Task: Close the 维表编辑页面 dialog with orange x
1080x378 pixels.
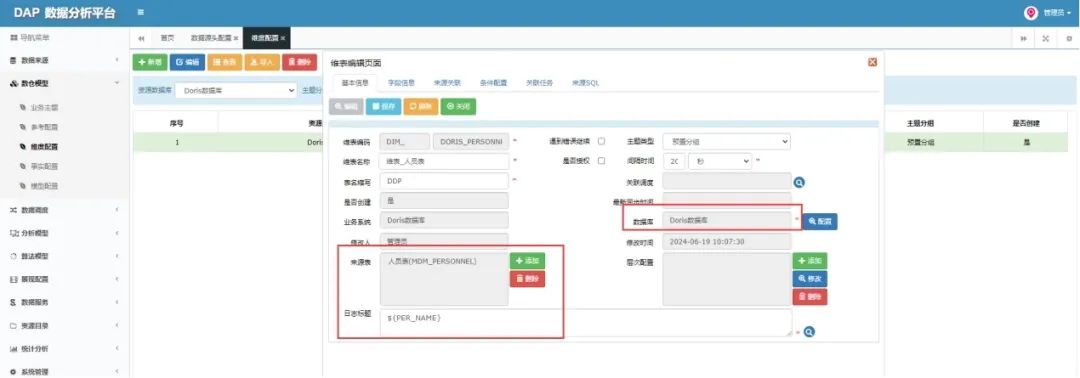Action: pos(872,62)
